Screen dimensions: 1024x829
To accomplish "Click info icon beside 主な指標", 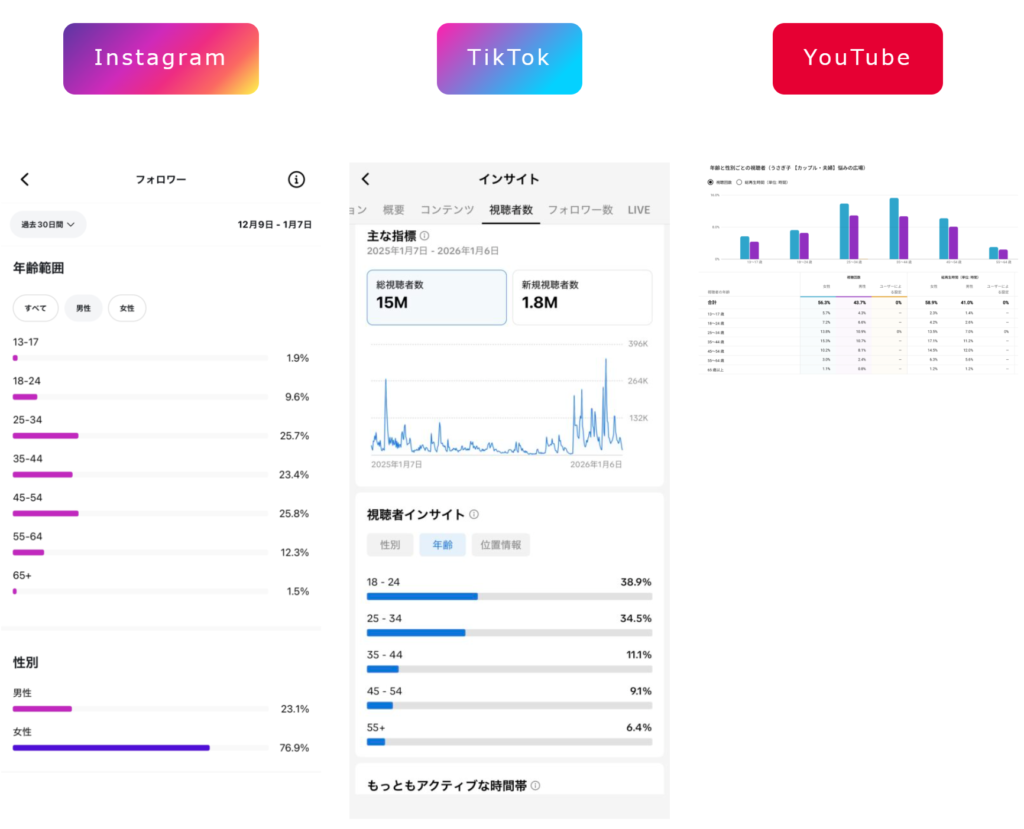I will tap(425, 236).
